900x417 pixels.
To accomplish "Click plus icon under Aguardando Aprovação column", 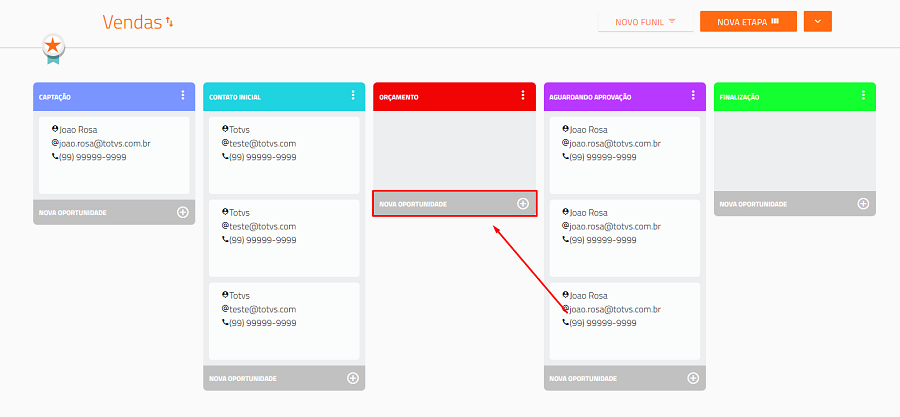I will point(693,378).
